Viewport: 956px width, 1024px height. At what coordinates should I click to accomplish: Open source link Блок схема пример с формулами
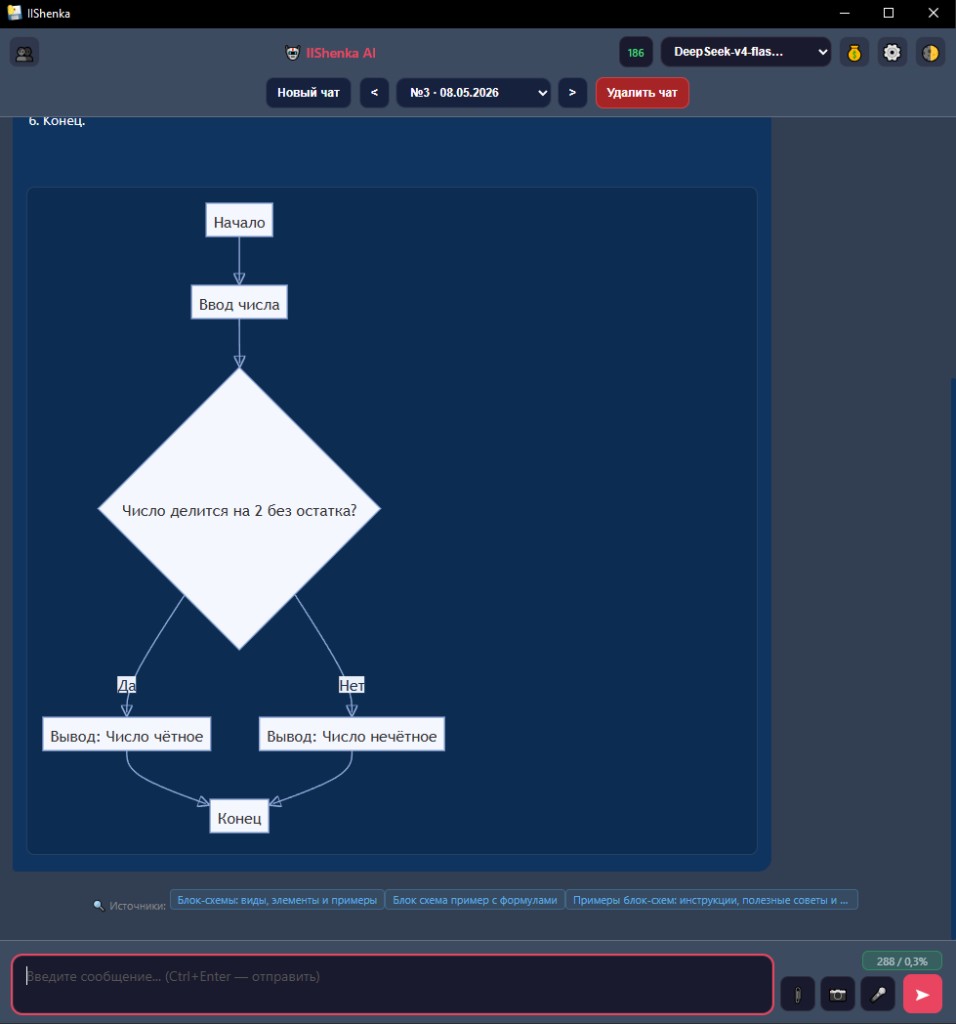475,900
